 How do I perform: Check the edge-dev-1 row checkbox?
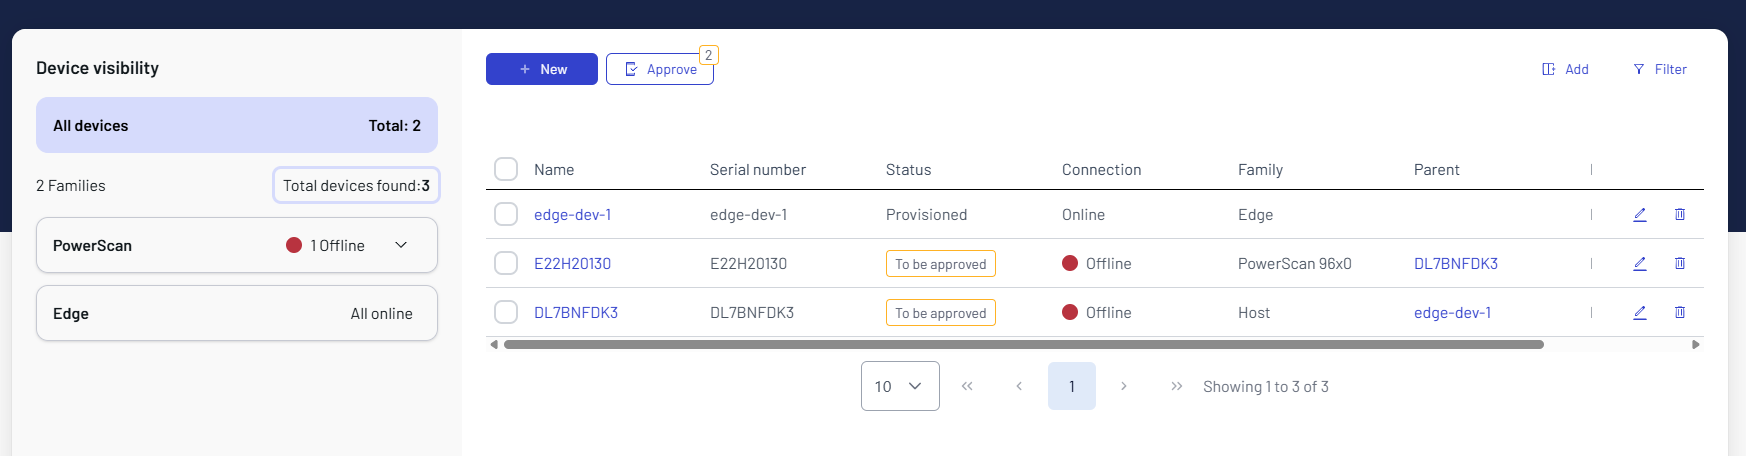pos(506,215)
